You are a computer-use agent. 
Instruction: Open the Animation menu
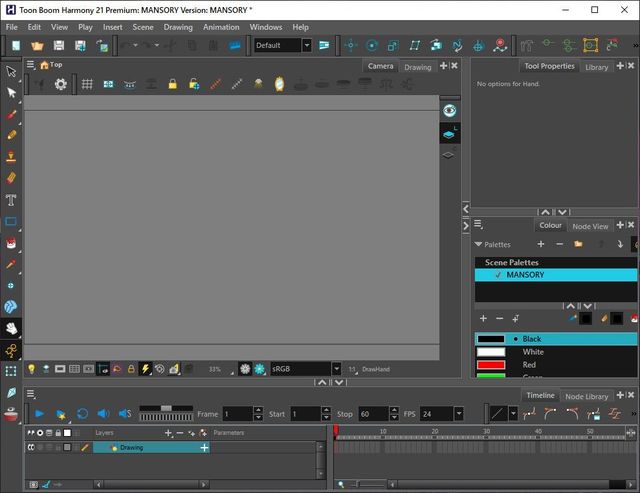[x=221, y=27]
